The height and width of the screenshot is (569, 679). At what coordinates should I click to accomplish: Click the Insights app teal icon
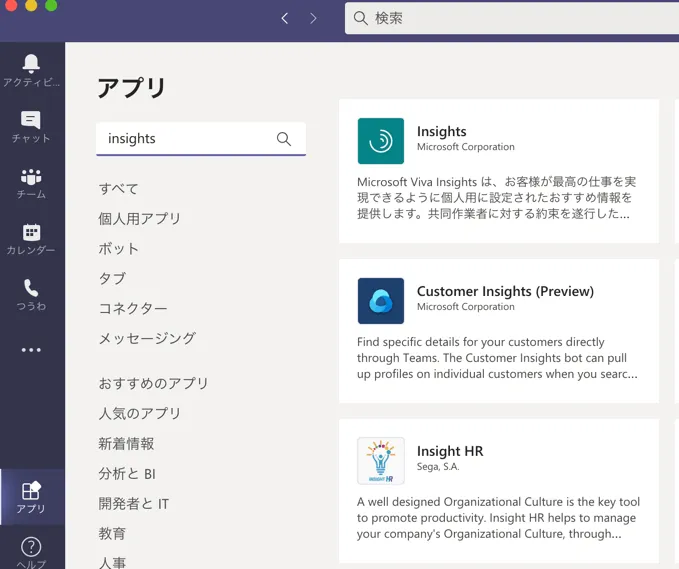click(x=381, y=141)
